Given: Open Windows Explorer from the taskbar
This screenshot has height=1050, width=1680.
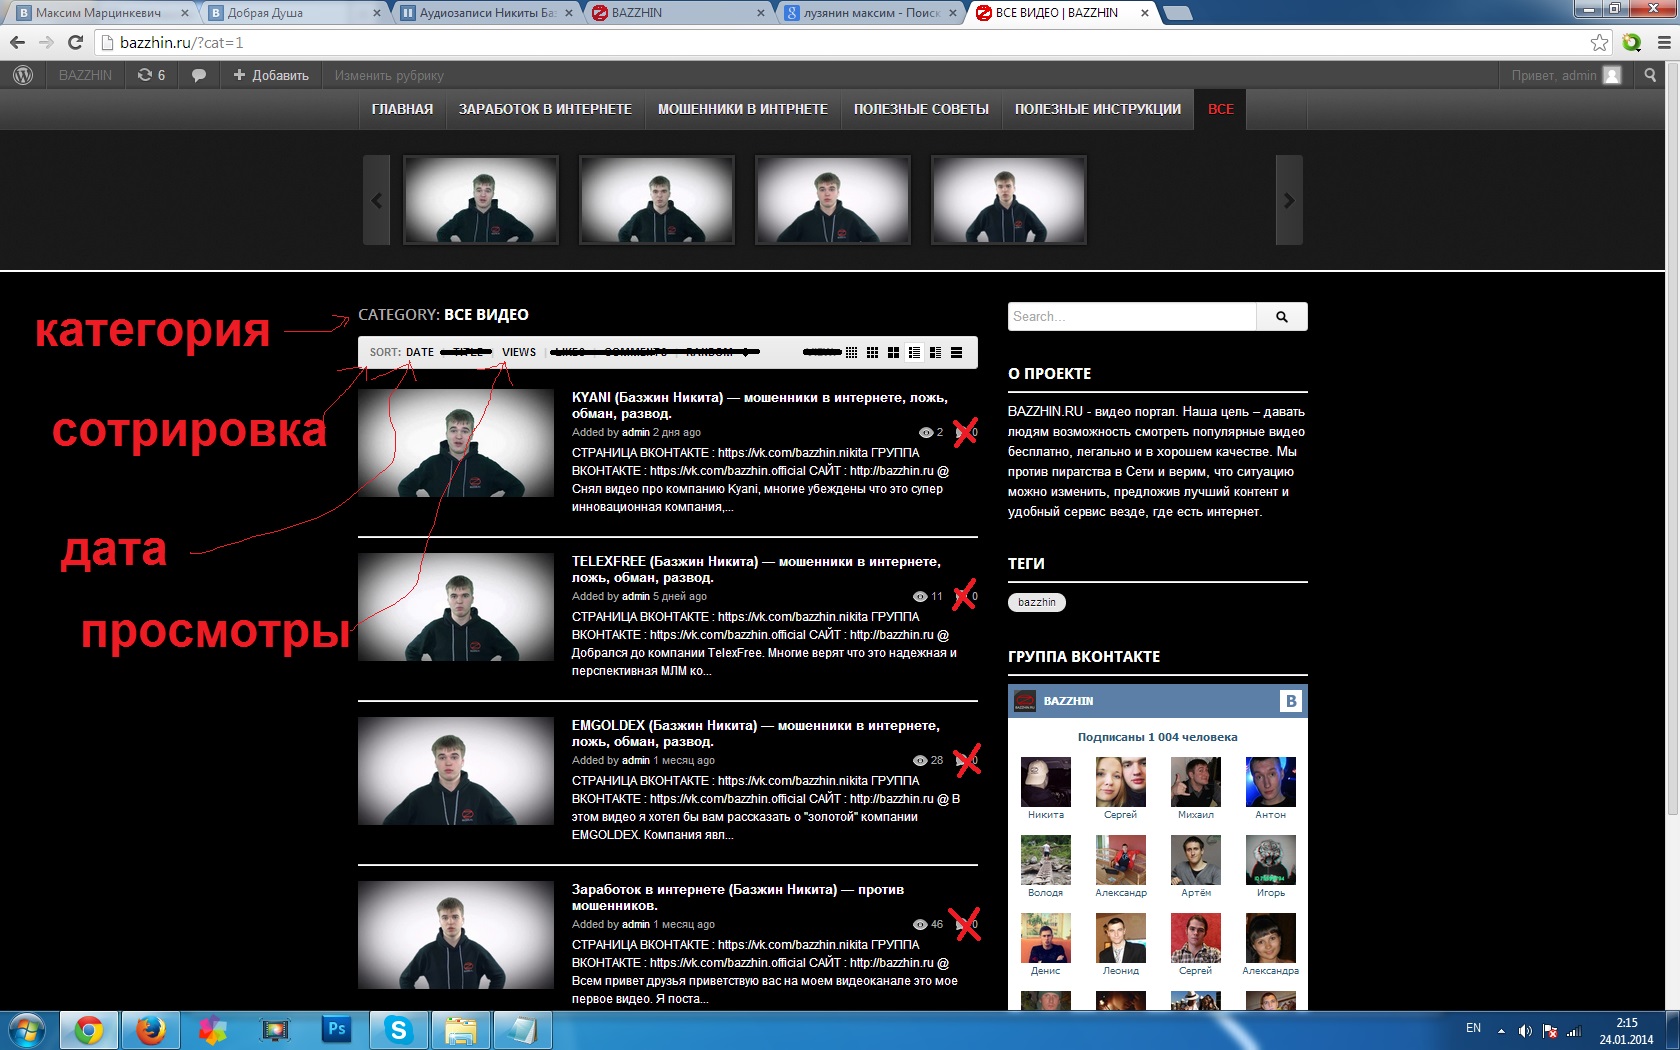Looking at the screenshot, I should (461, 1030).
